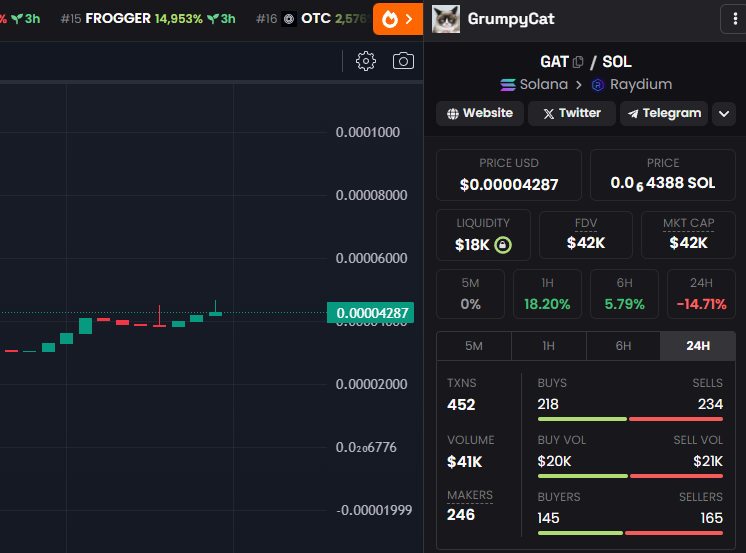This screenshot has height=553, width=746.
Task: Click the MAKERS value 246
Action: (461, 515)
